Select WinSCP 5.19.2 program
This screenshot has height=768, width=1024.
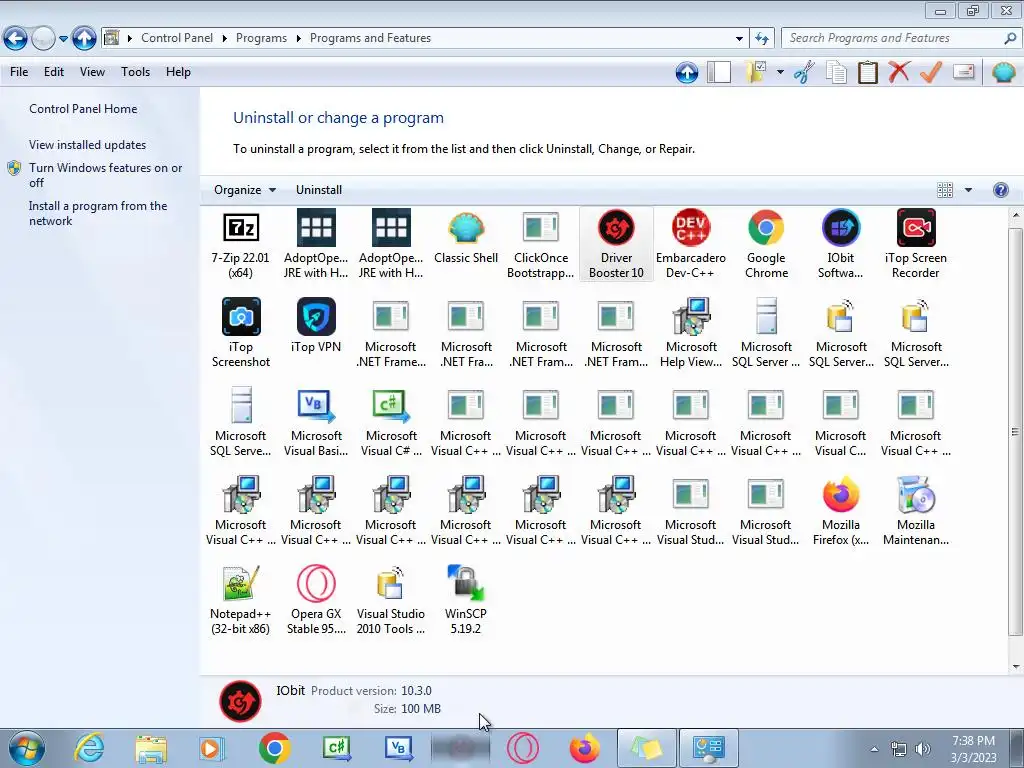pos(466,600)
